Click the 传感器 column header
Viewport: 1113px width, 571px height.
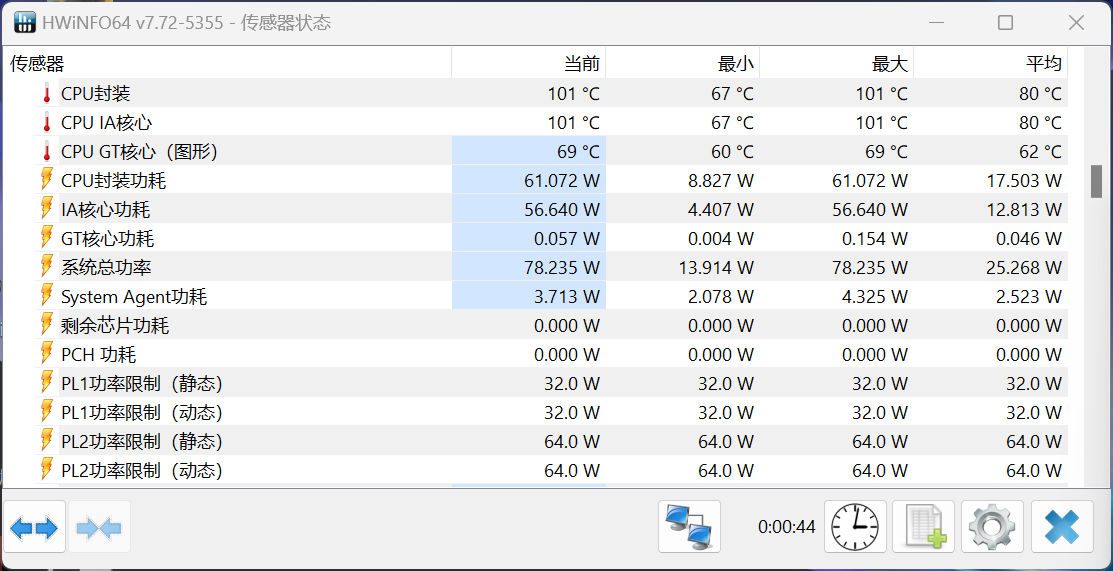click(227, 64)
